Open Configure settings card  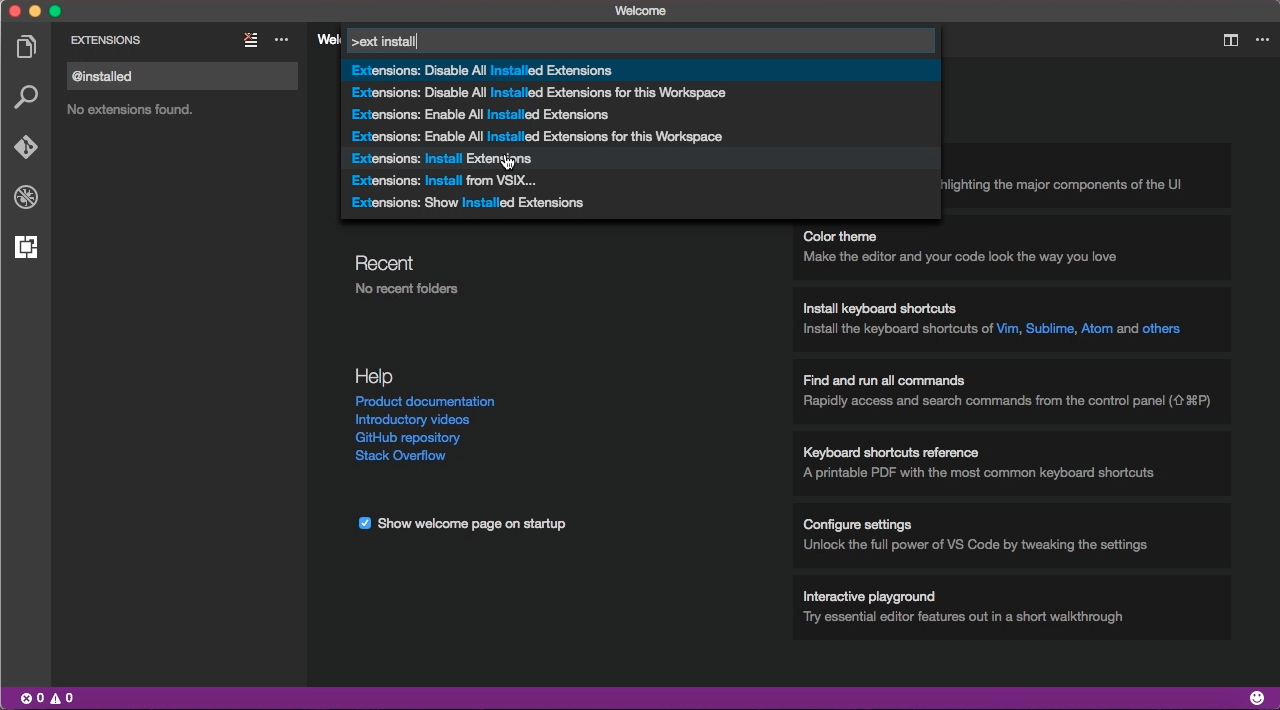tap(1012, 534)
